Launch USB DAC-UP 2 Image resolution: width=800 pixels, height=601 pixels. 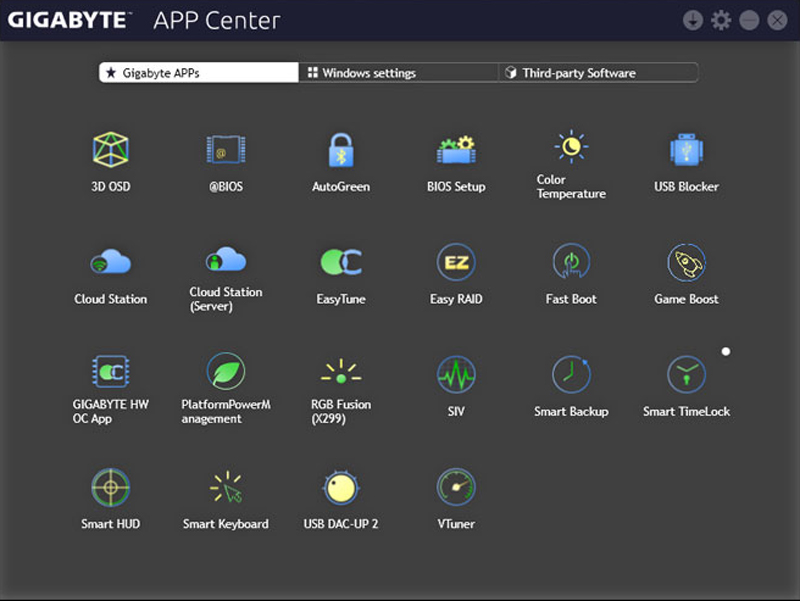(x=341, y=487)
